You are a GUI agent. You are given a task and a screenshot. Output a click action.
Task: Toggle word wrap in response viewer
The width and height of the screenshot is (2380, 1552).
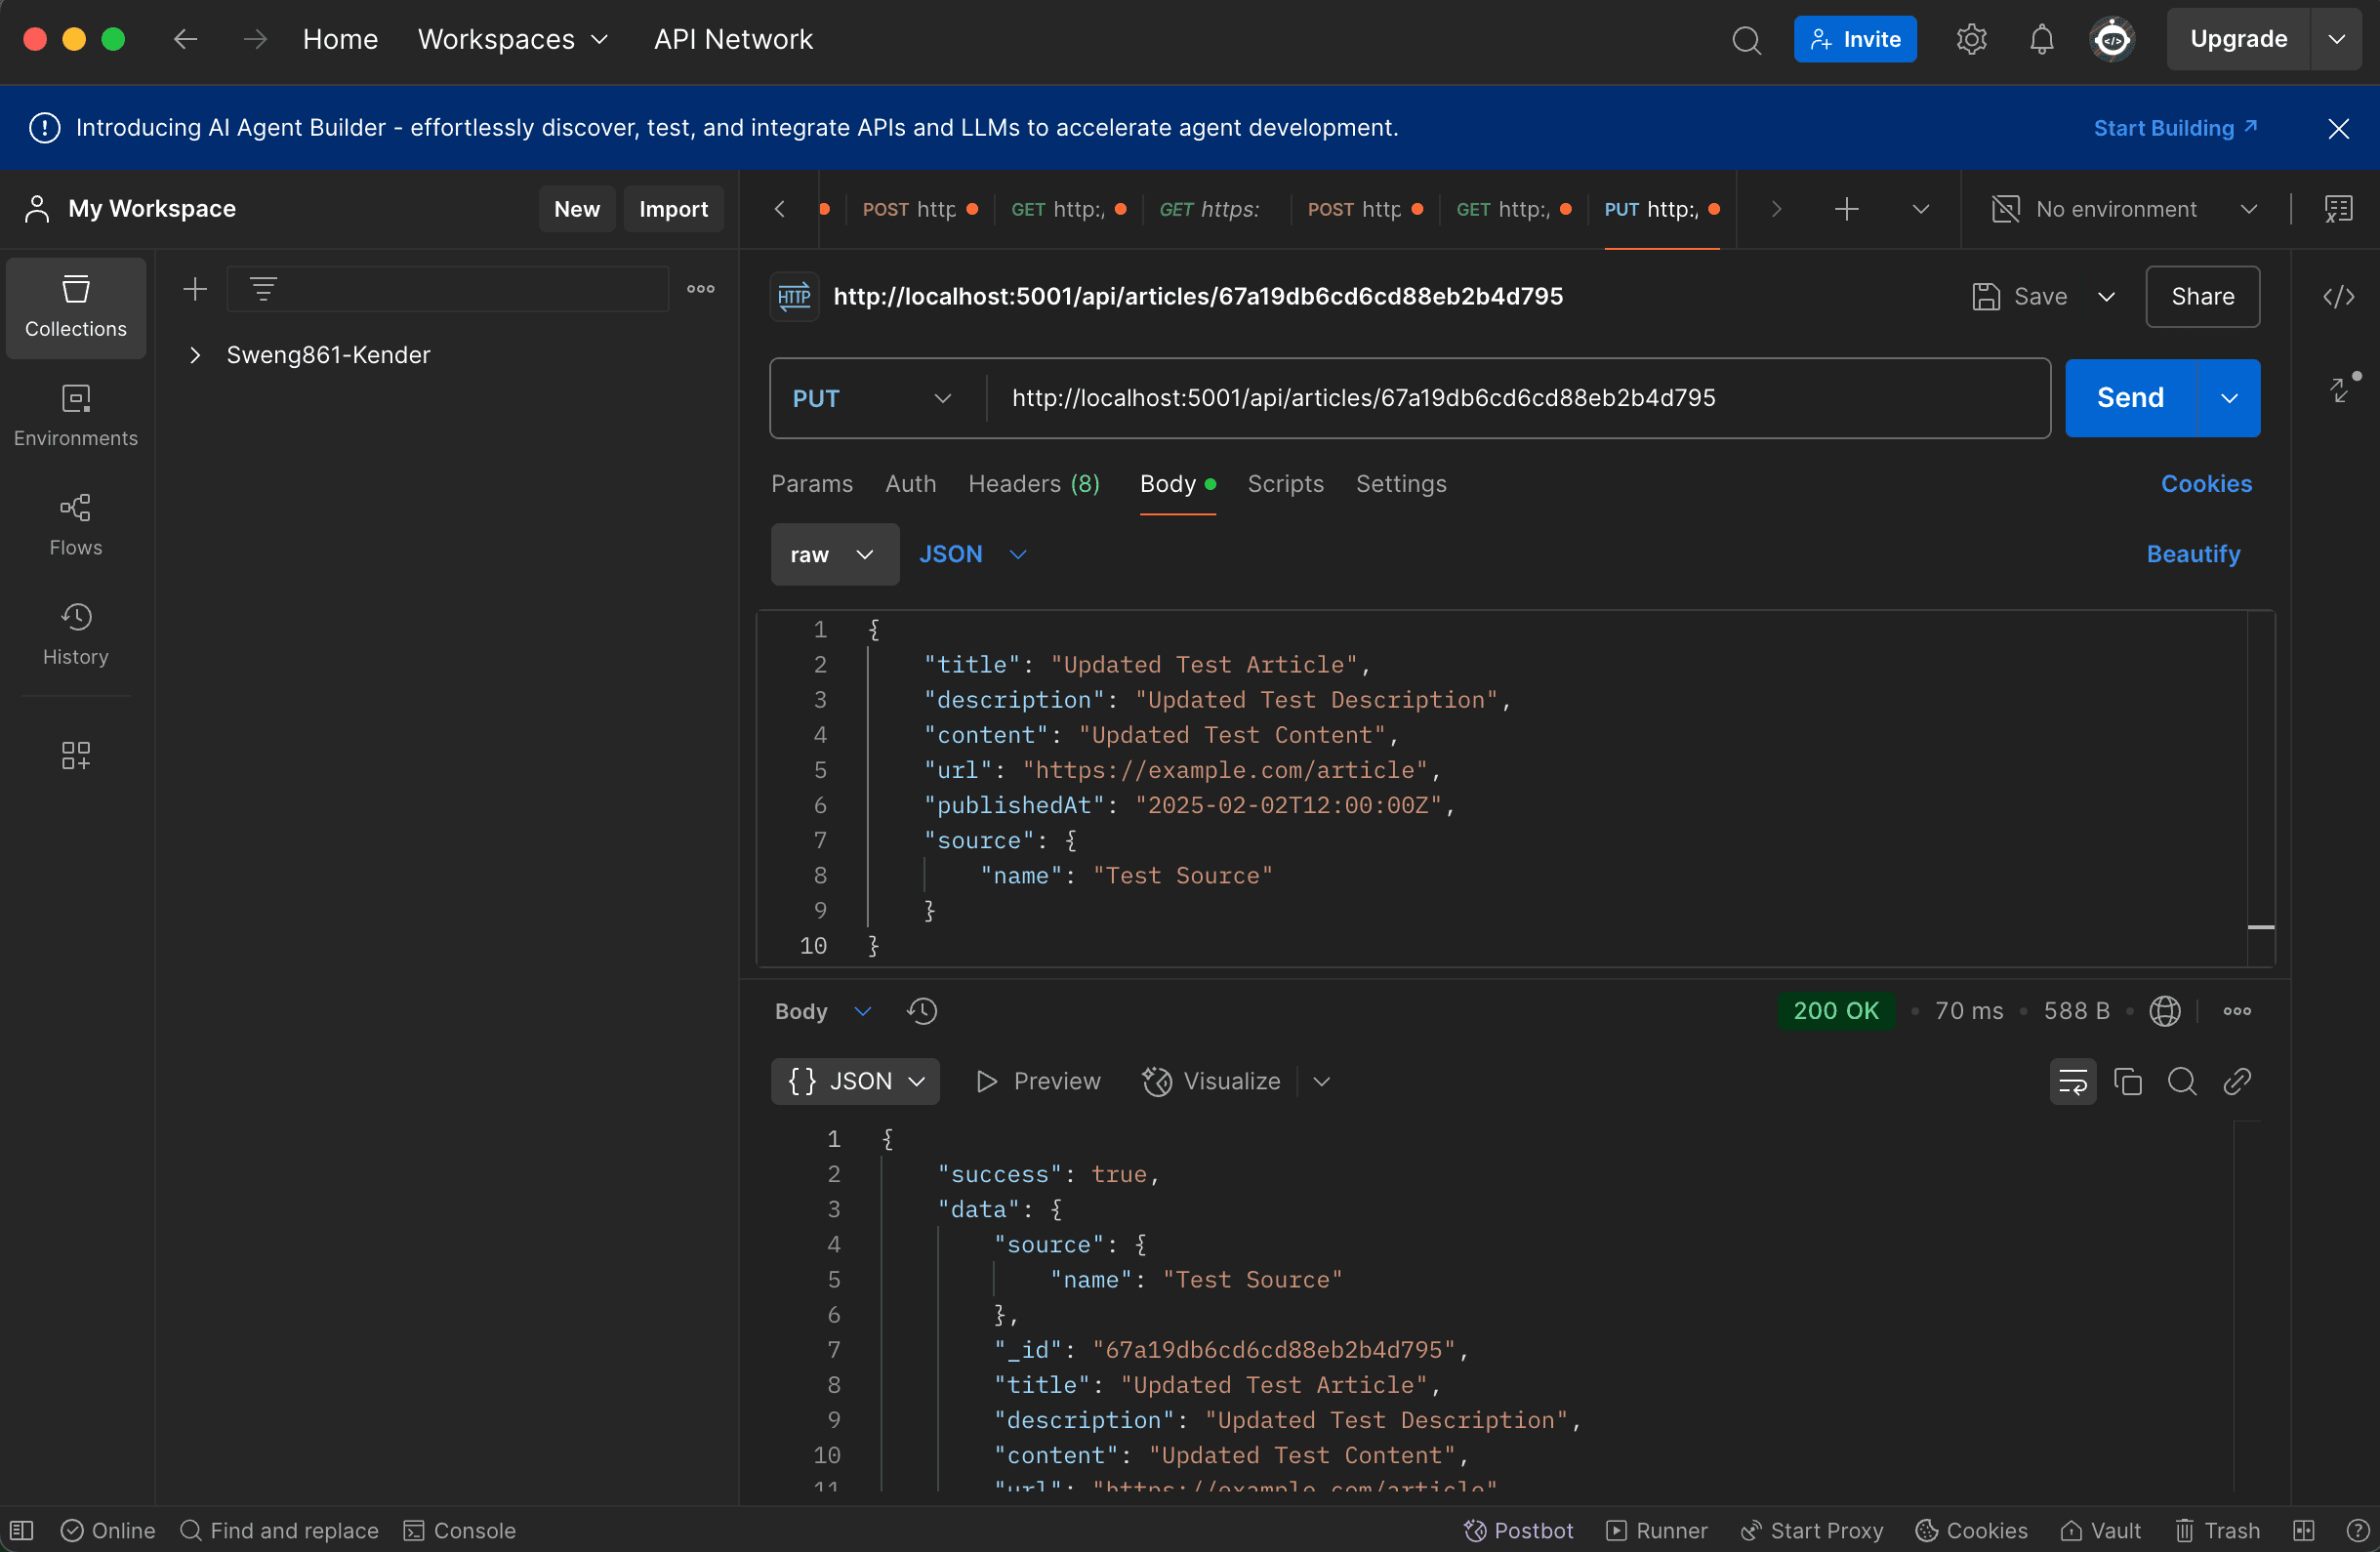point(2072,1081)
